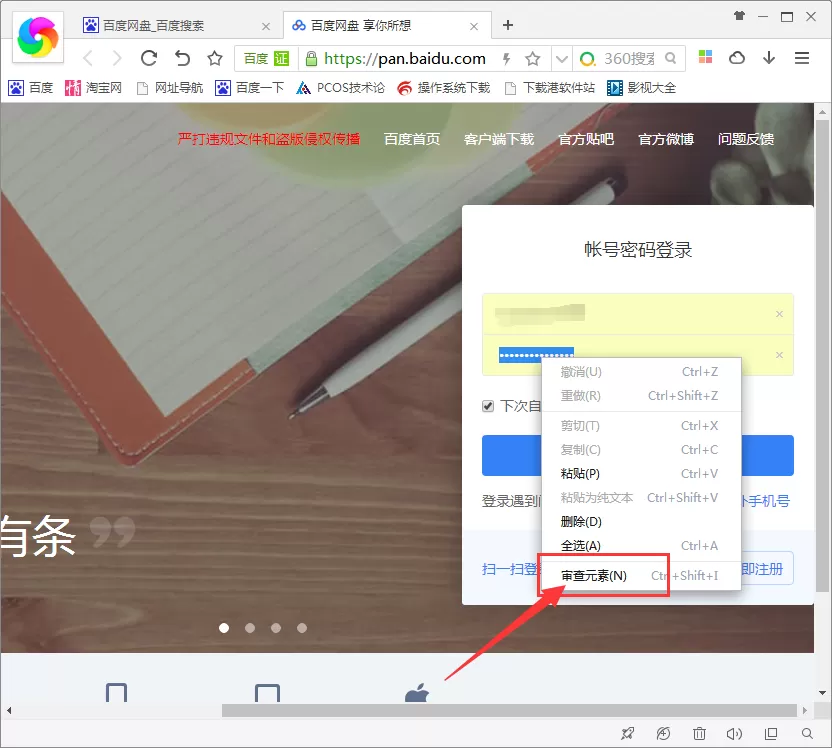The width and height of the screenshot is (832, 748).
Task: Click the horizontal scrollbar thumb
Action: (x=509, y=710)
